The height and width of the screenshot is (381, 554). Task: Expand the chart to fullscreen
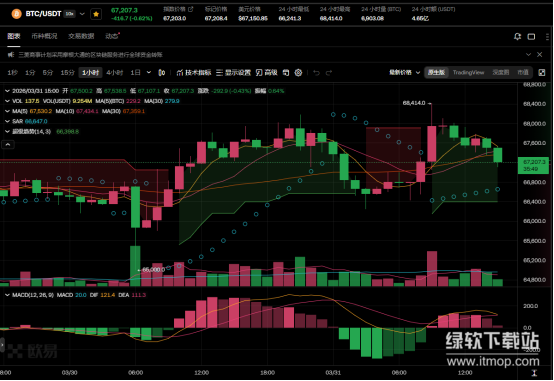(x=542, y=72)
